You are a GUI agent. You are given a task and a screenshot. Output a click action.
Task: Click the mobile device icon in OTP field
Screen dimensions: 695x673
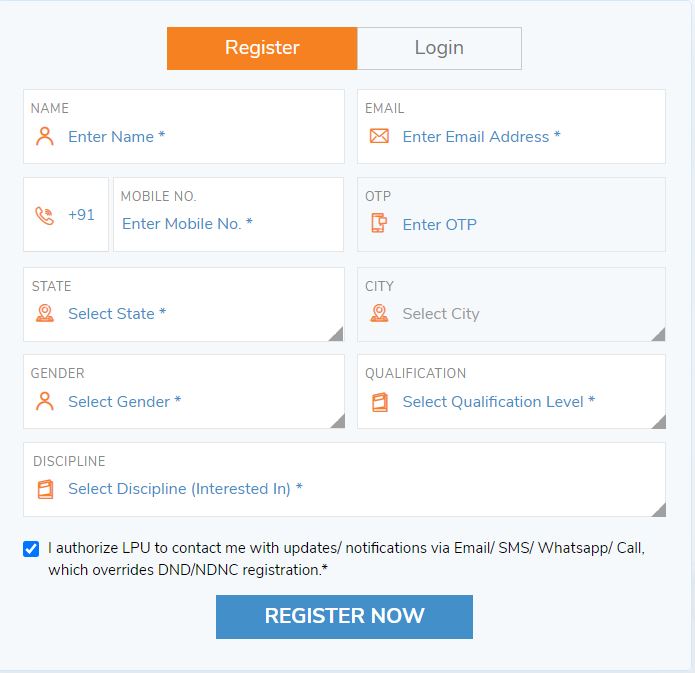coord(379,224)
